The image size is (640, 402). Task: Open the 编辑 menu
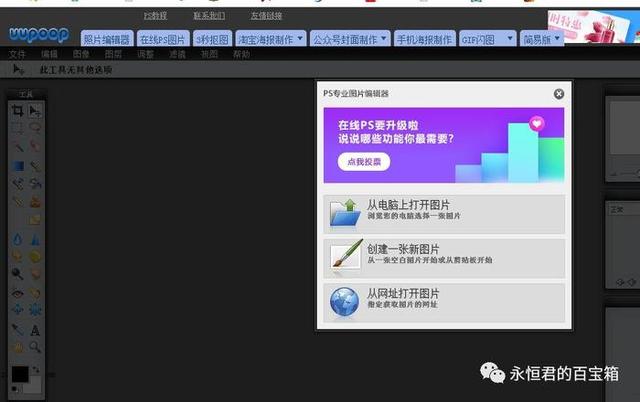(x=49, y=54)
